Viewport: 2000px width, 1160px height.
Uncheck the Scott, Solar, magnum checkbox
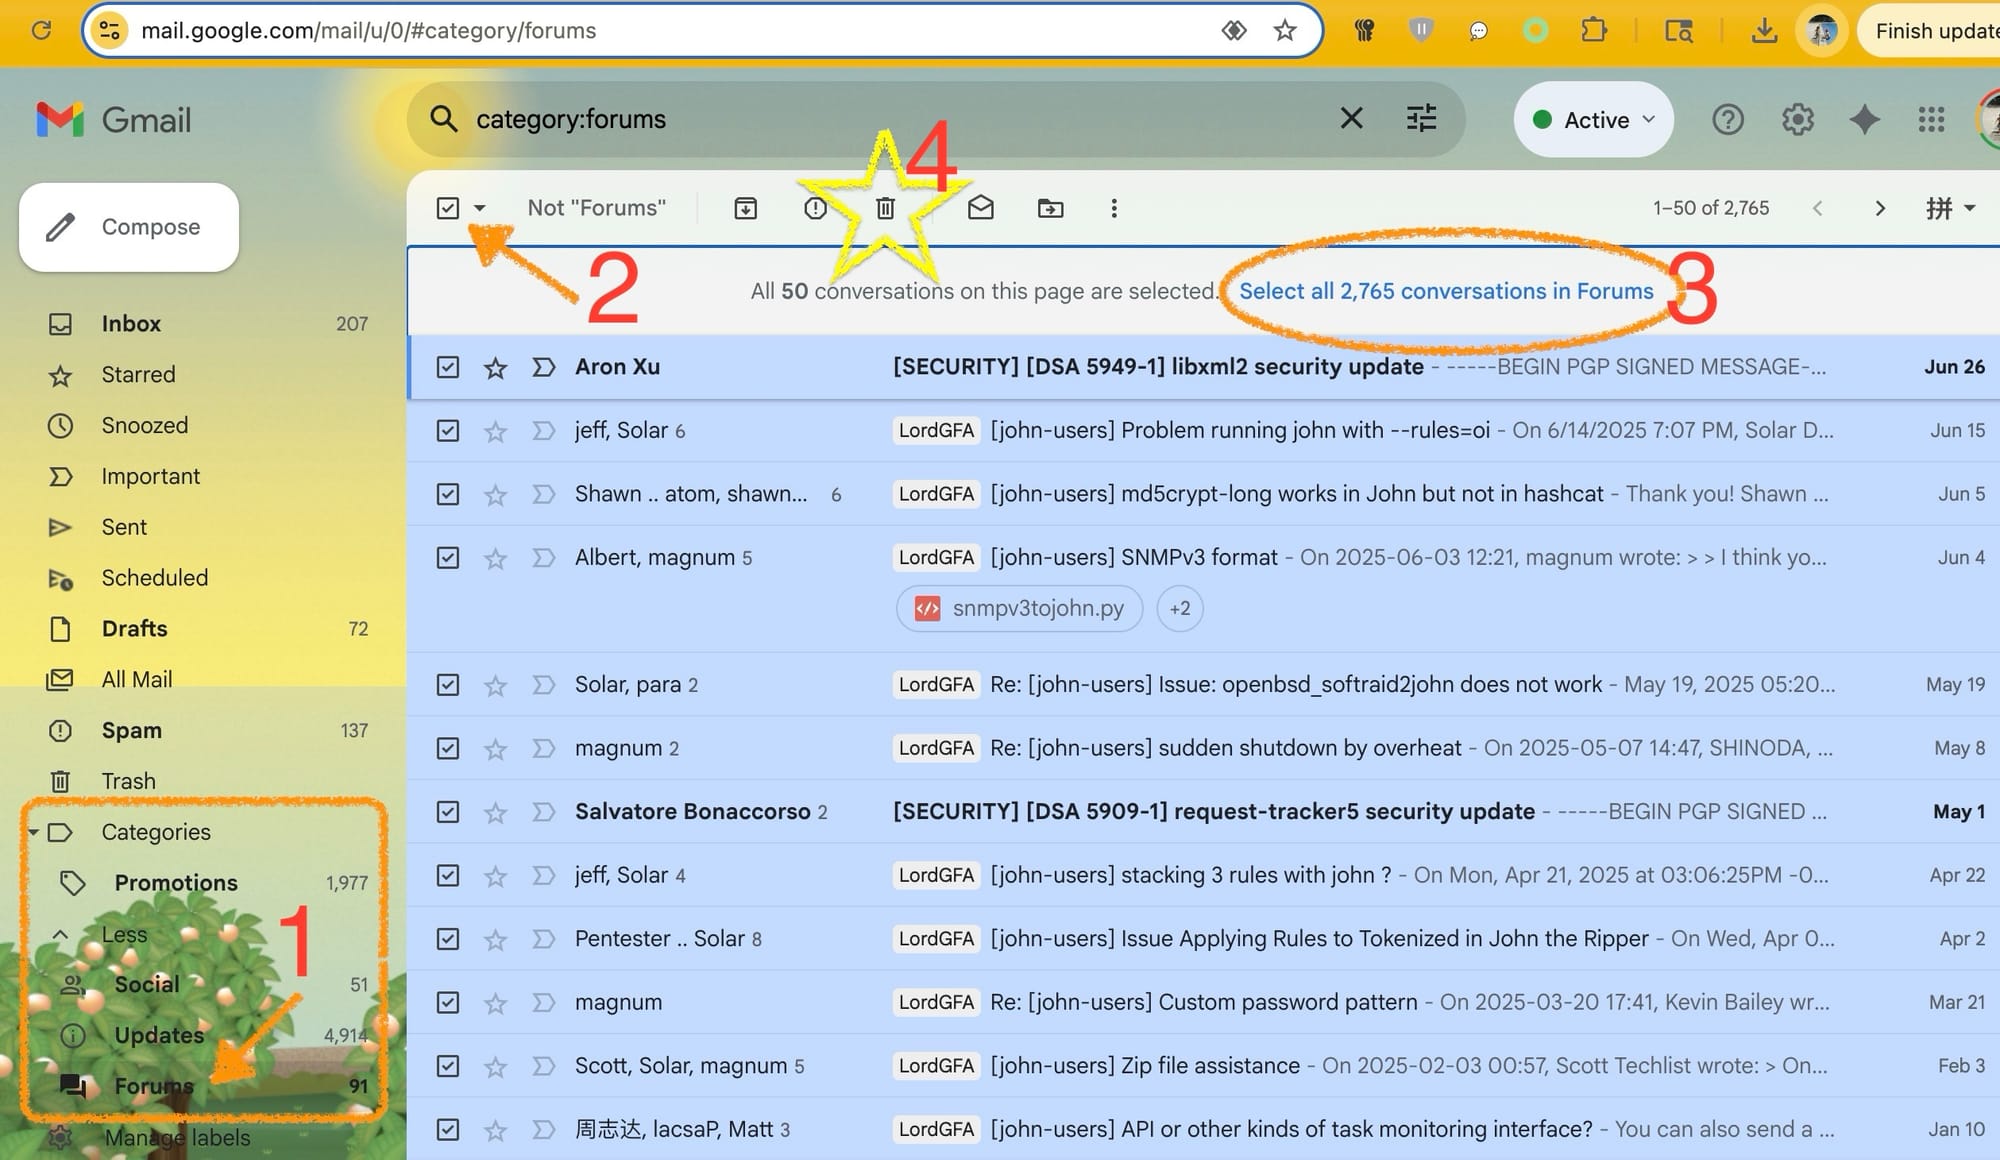448,1066
